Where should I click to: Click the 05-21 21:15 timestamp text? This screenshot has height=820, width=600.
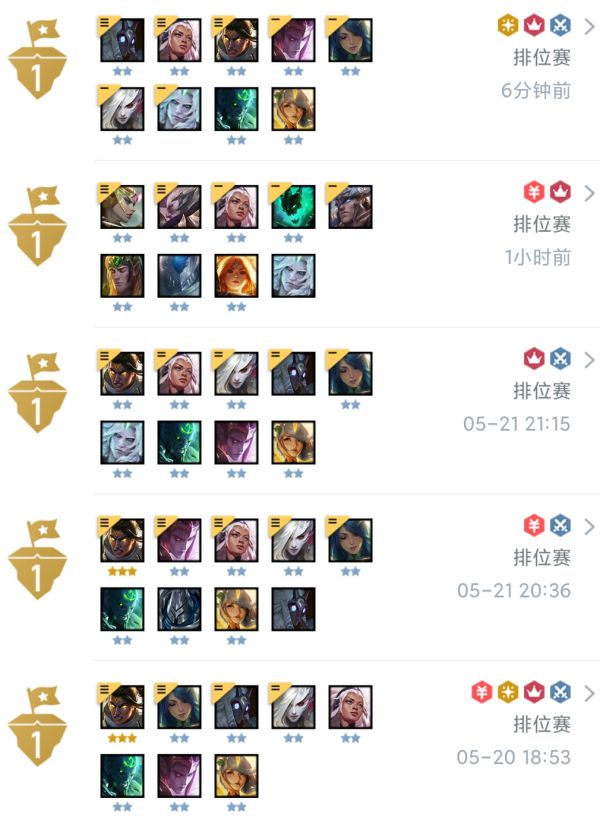pyautogui.click(x=516, y=424)
